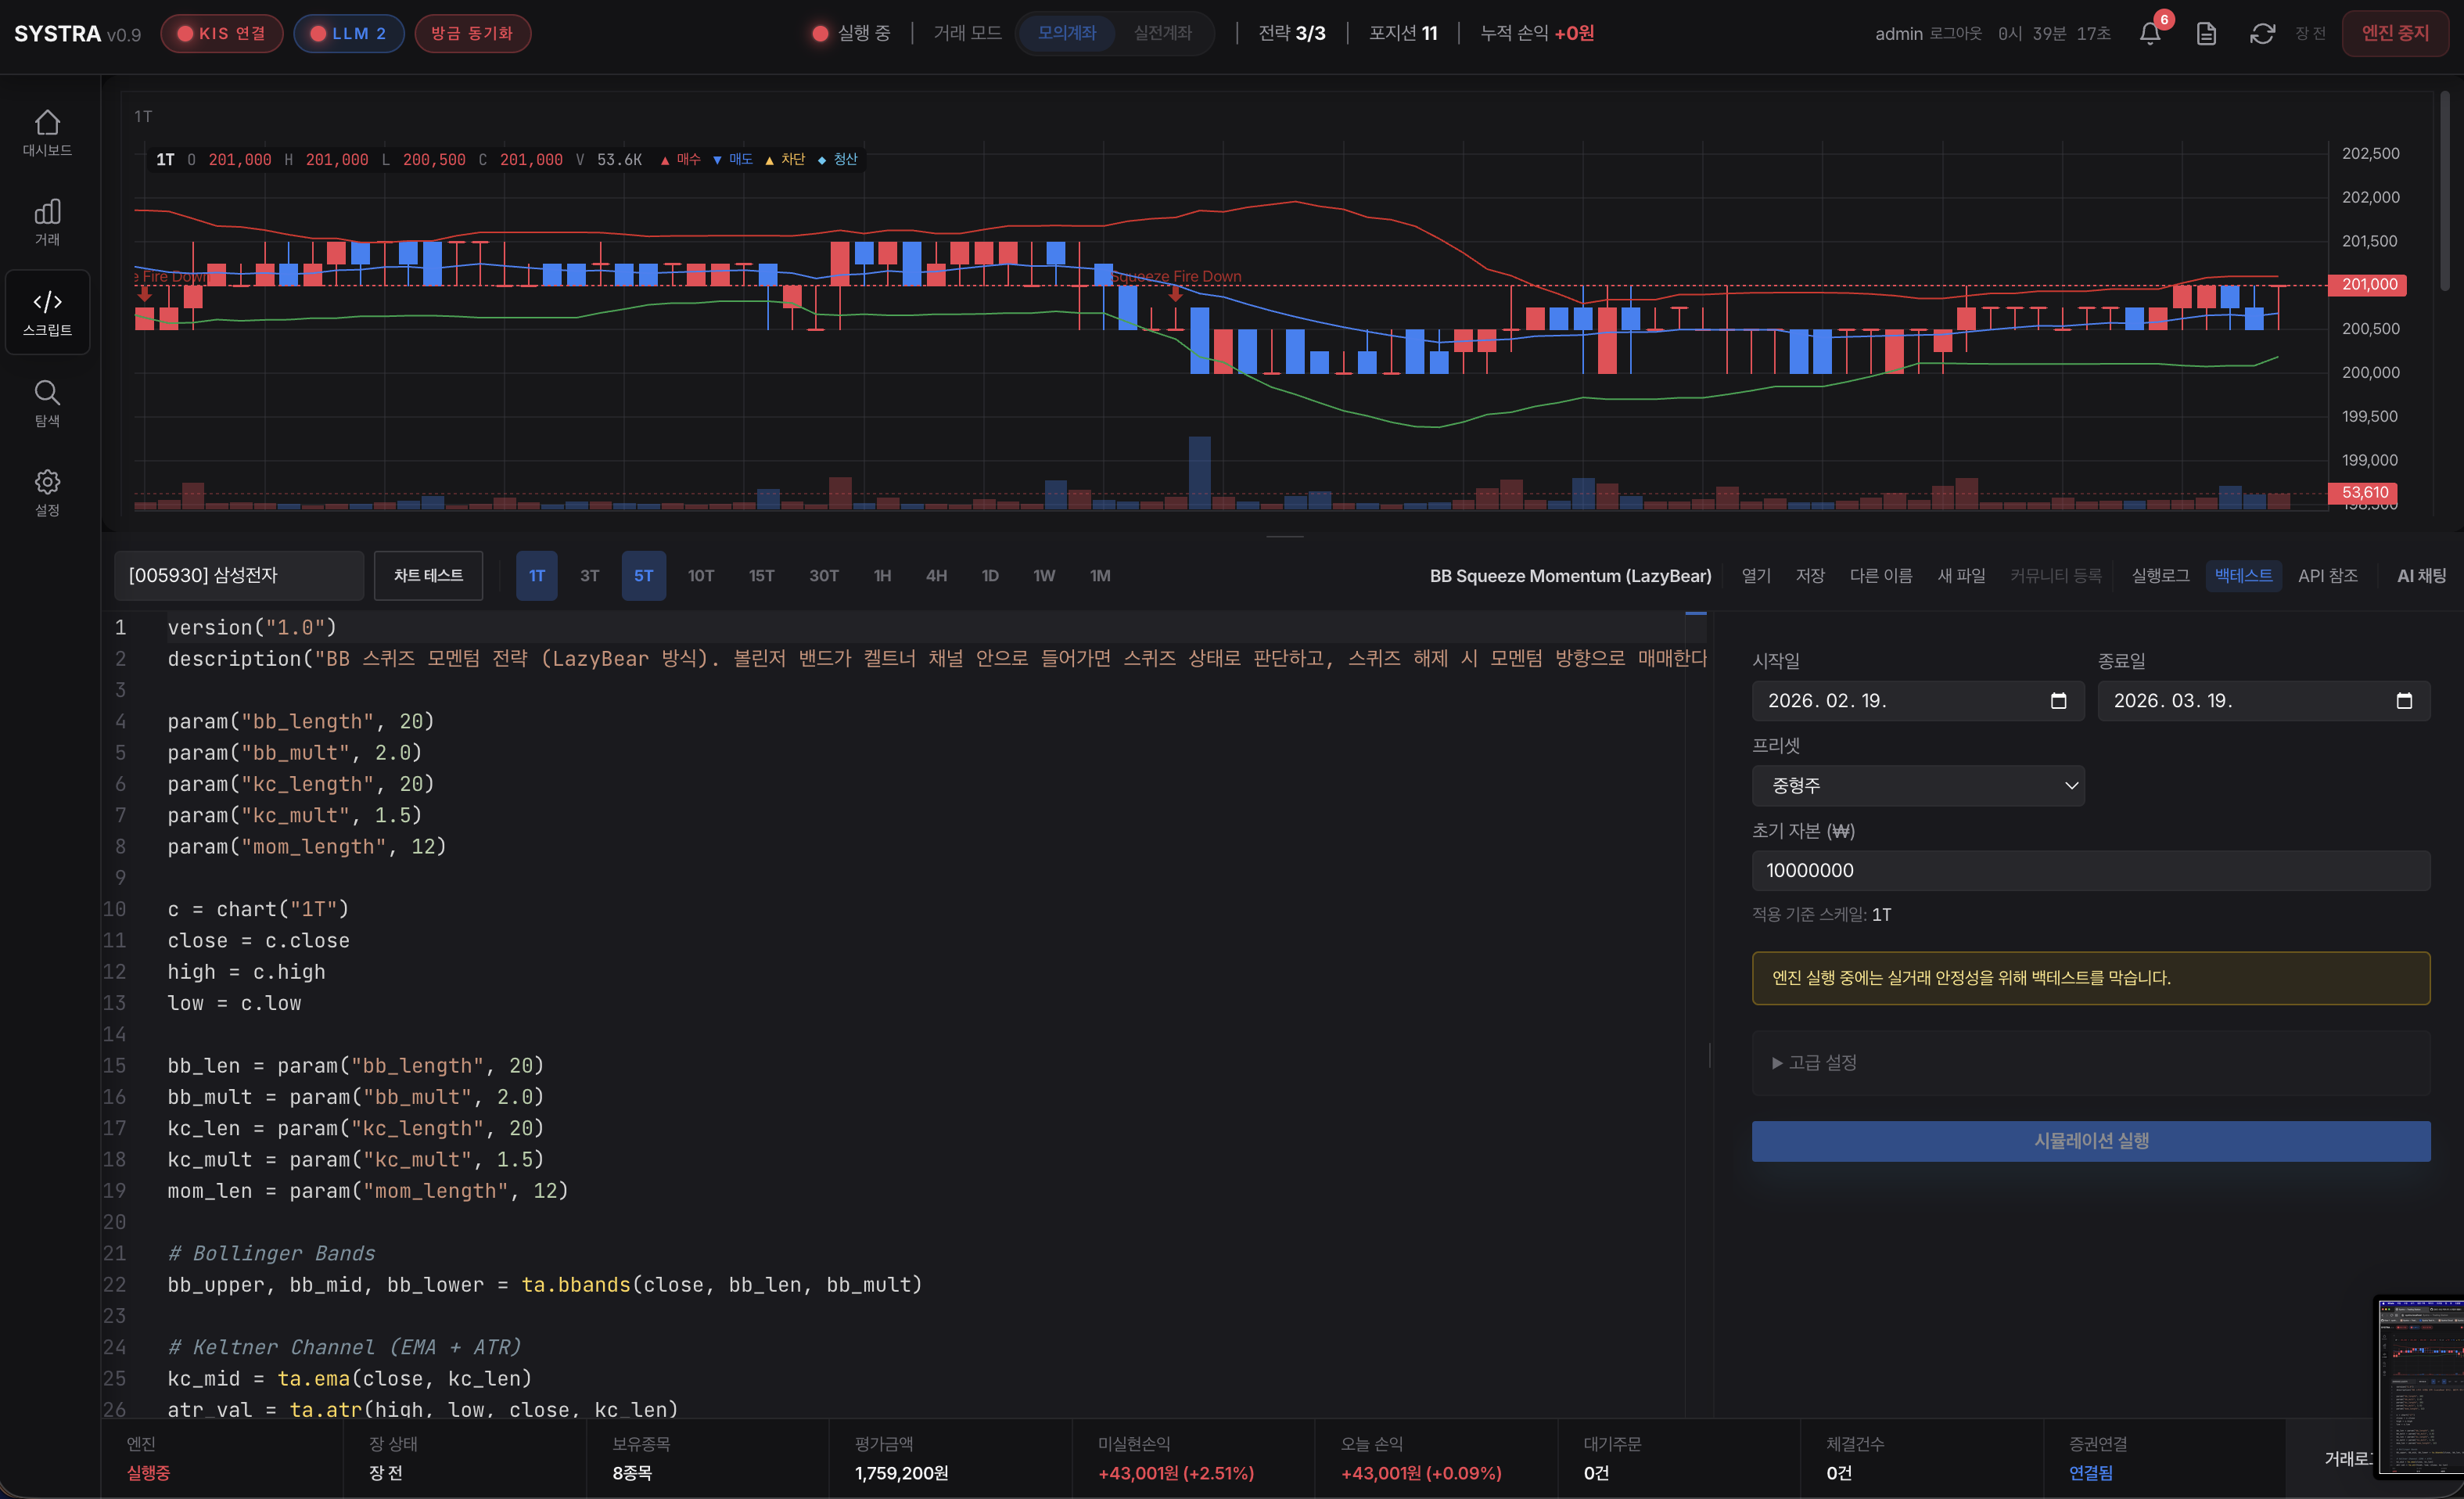Image resolution: width=2464 pixels, height=1499 pixels.
Task: Click the 시뮬레이션 실행 button
Action: coord(2090,1140)
